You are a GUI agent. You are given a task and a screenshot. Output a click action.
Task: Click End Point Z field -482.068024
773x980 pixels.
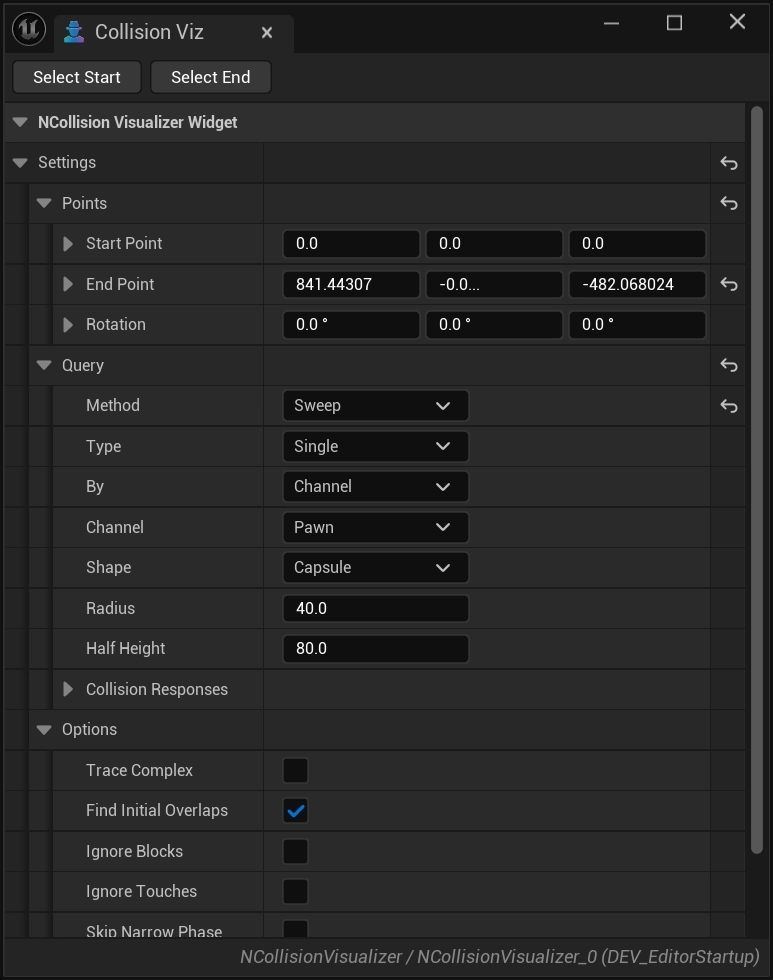pyautogui.click(x=637, y=284)
